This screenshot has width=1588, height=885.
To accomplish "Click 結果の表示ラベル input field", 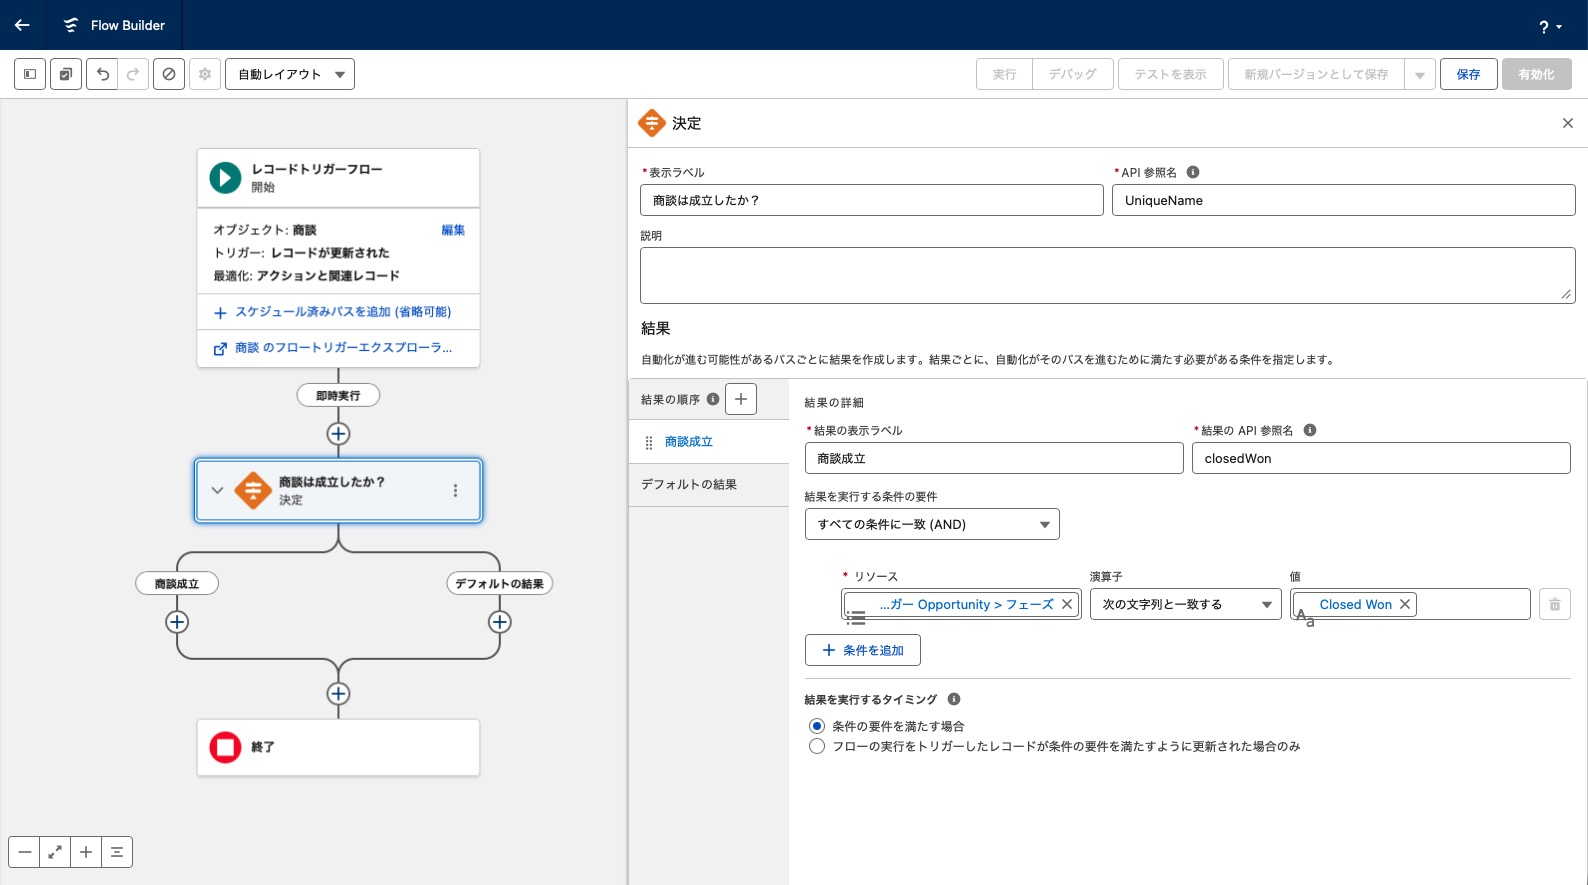I will click(x=994, y=458).
